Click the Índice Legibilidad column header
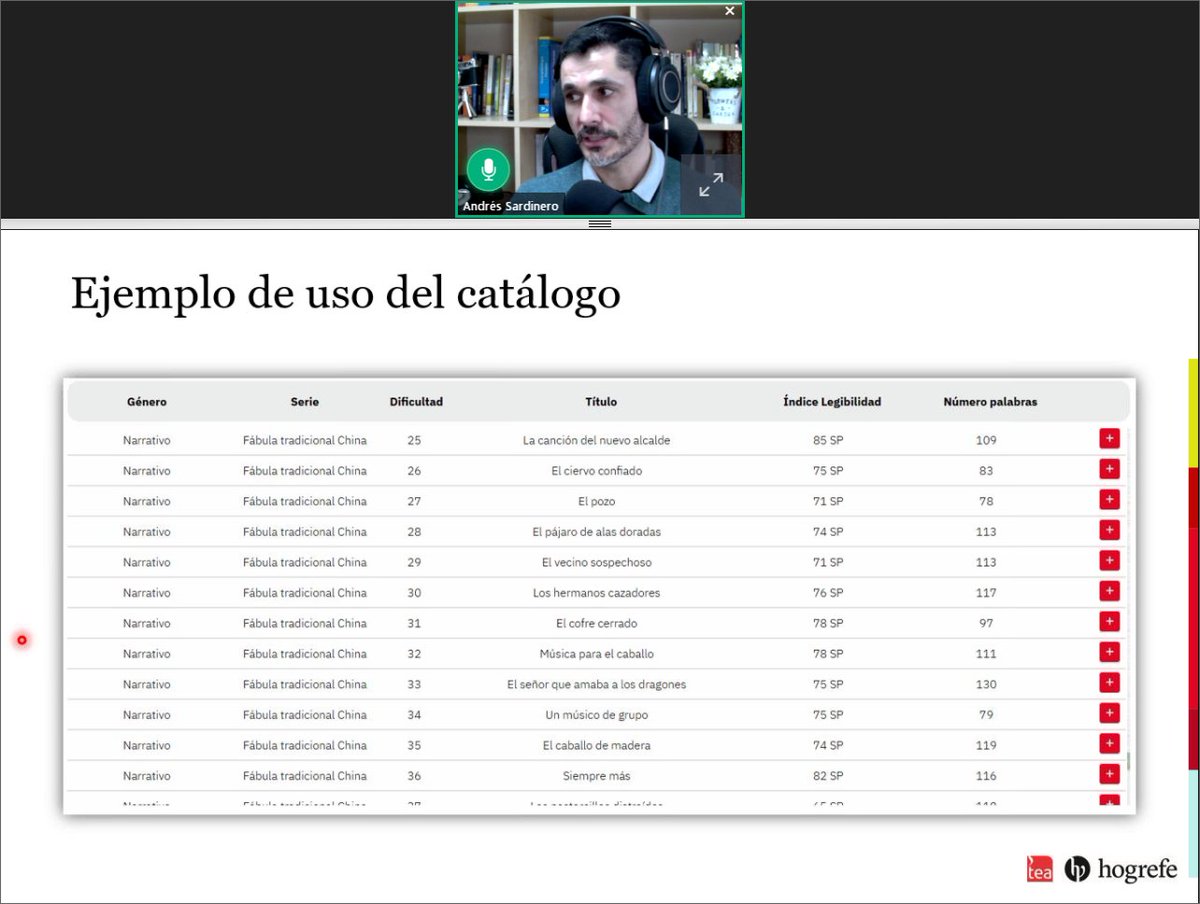Screen dimensions: 1200x904 (x=833, y=402)
